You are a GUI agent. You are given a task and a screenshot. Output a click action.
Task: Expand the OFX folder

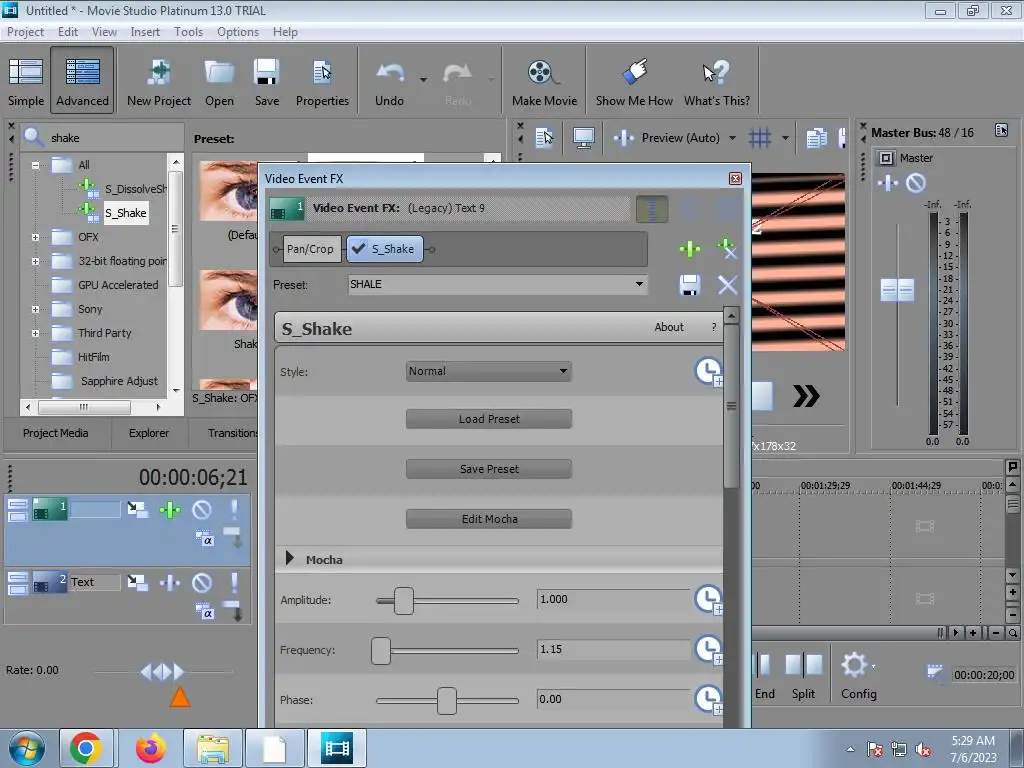(35, 237)
